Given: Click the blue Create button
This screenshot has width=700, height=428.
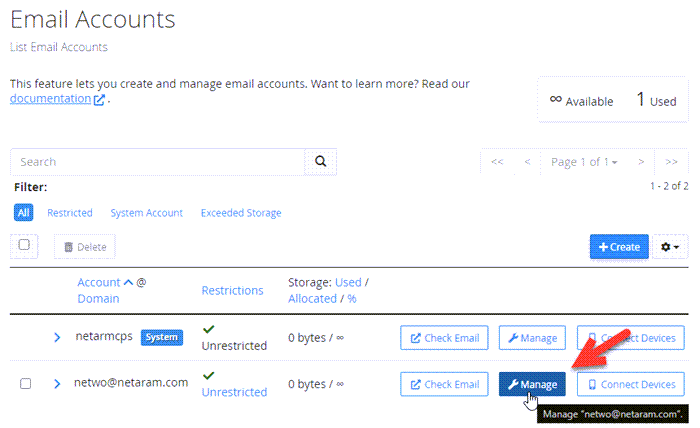Looking at the screenshot, I should coord(619,247).
